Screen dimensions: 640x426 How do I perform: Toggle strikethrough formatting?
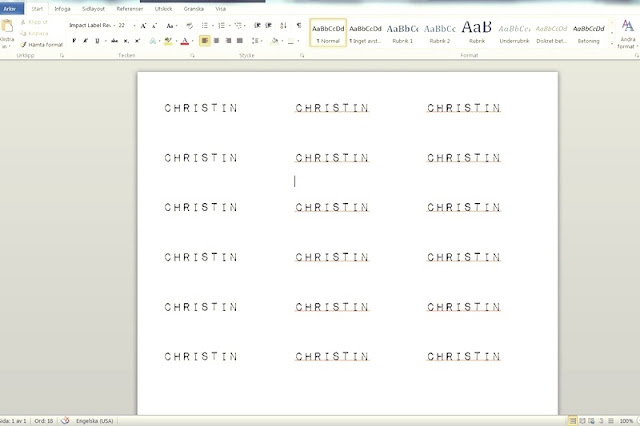pos(114,41)
